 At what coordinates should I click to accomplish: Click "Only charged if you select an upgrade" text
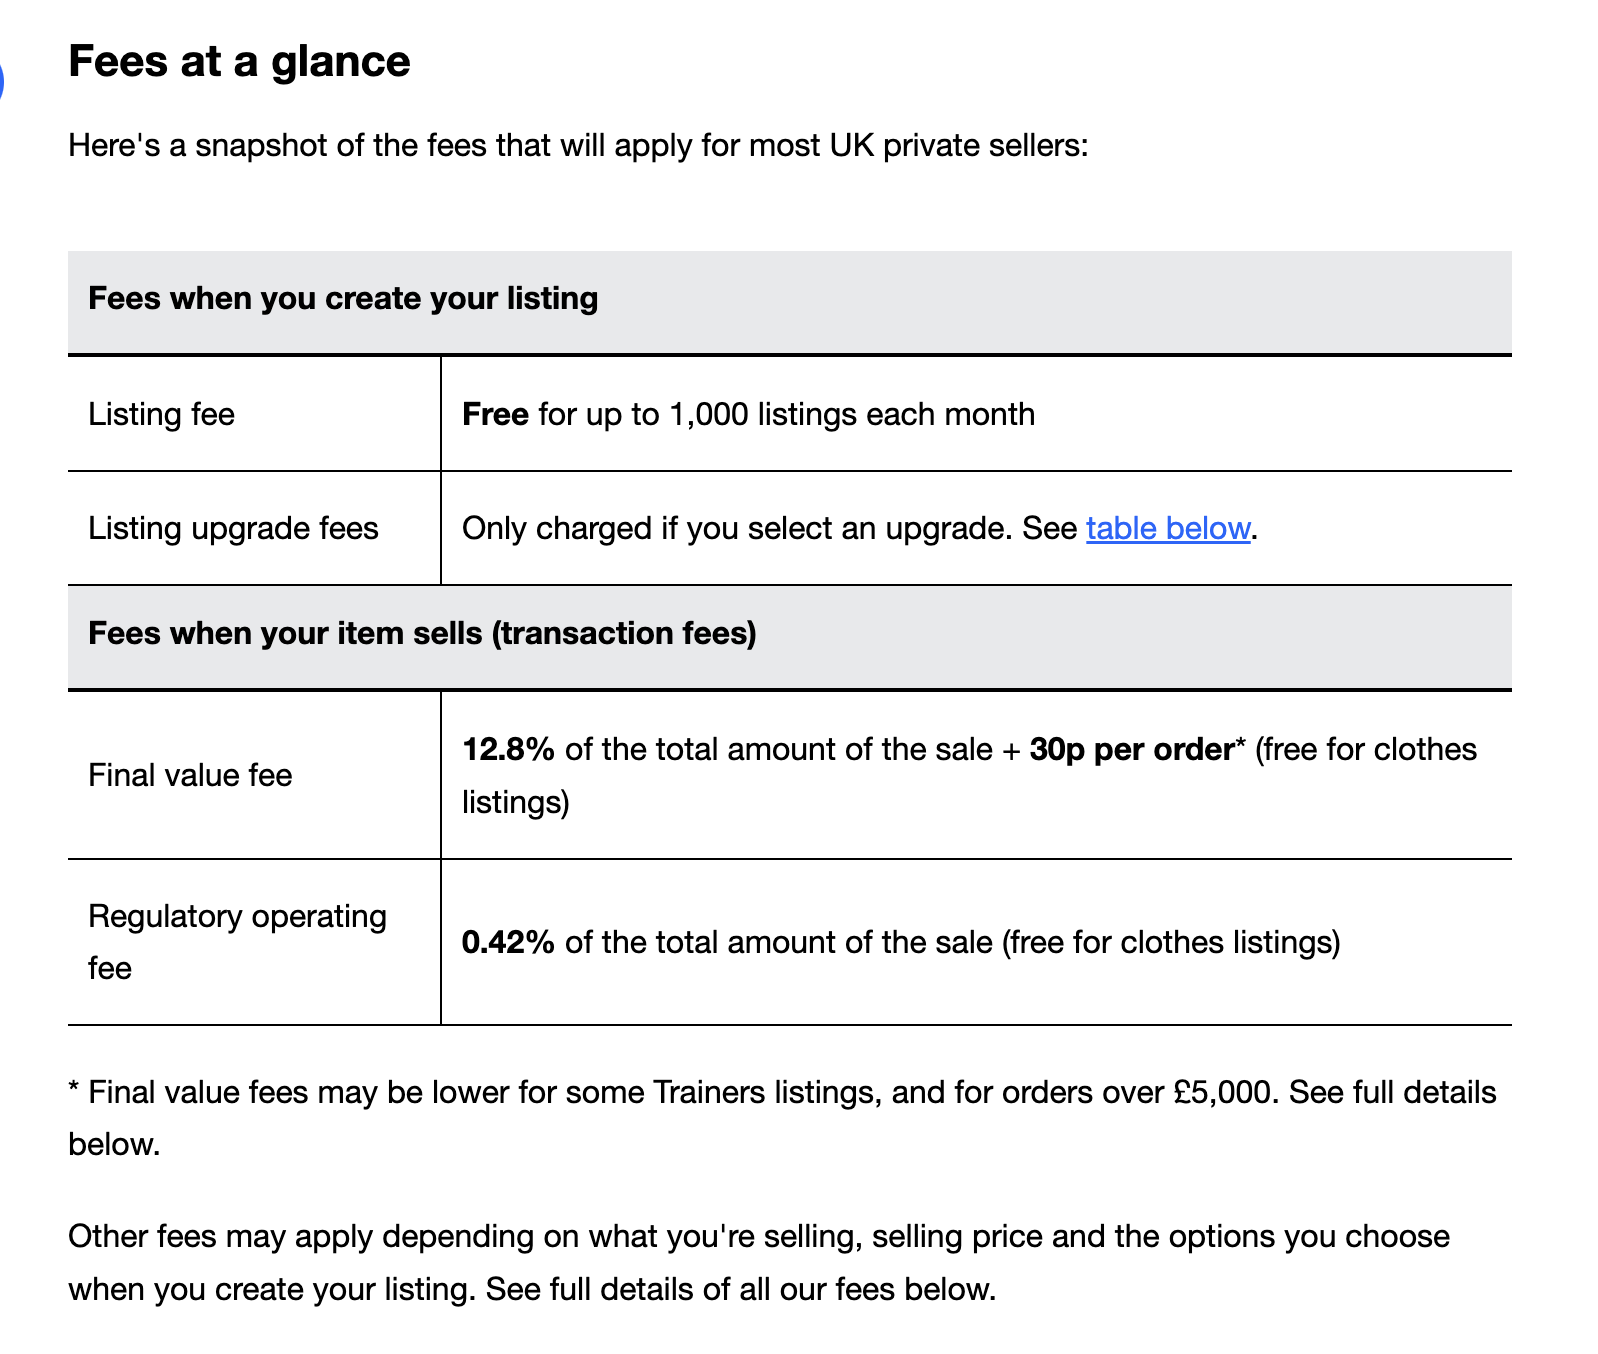tap(737, 528)
